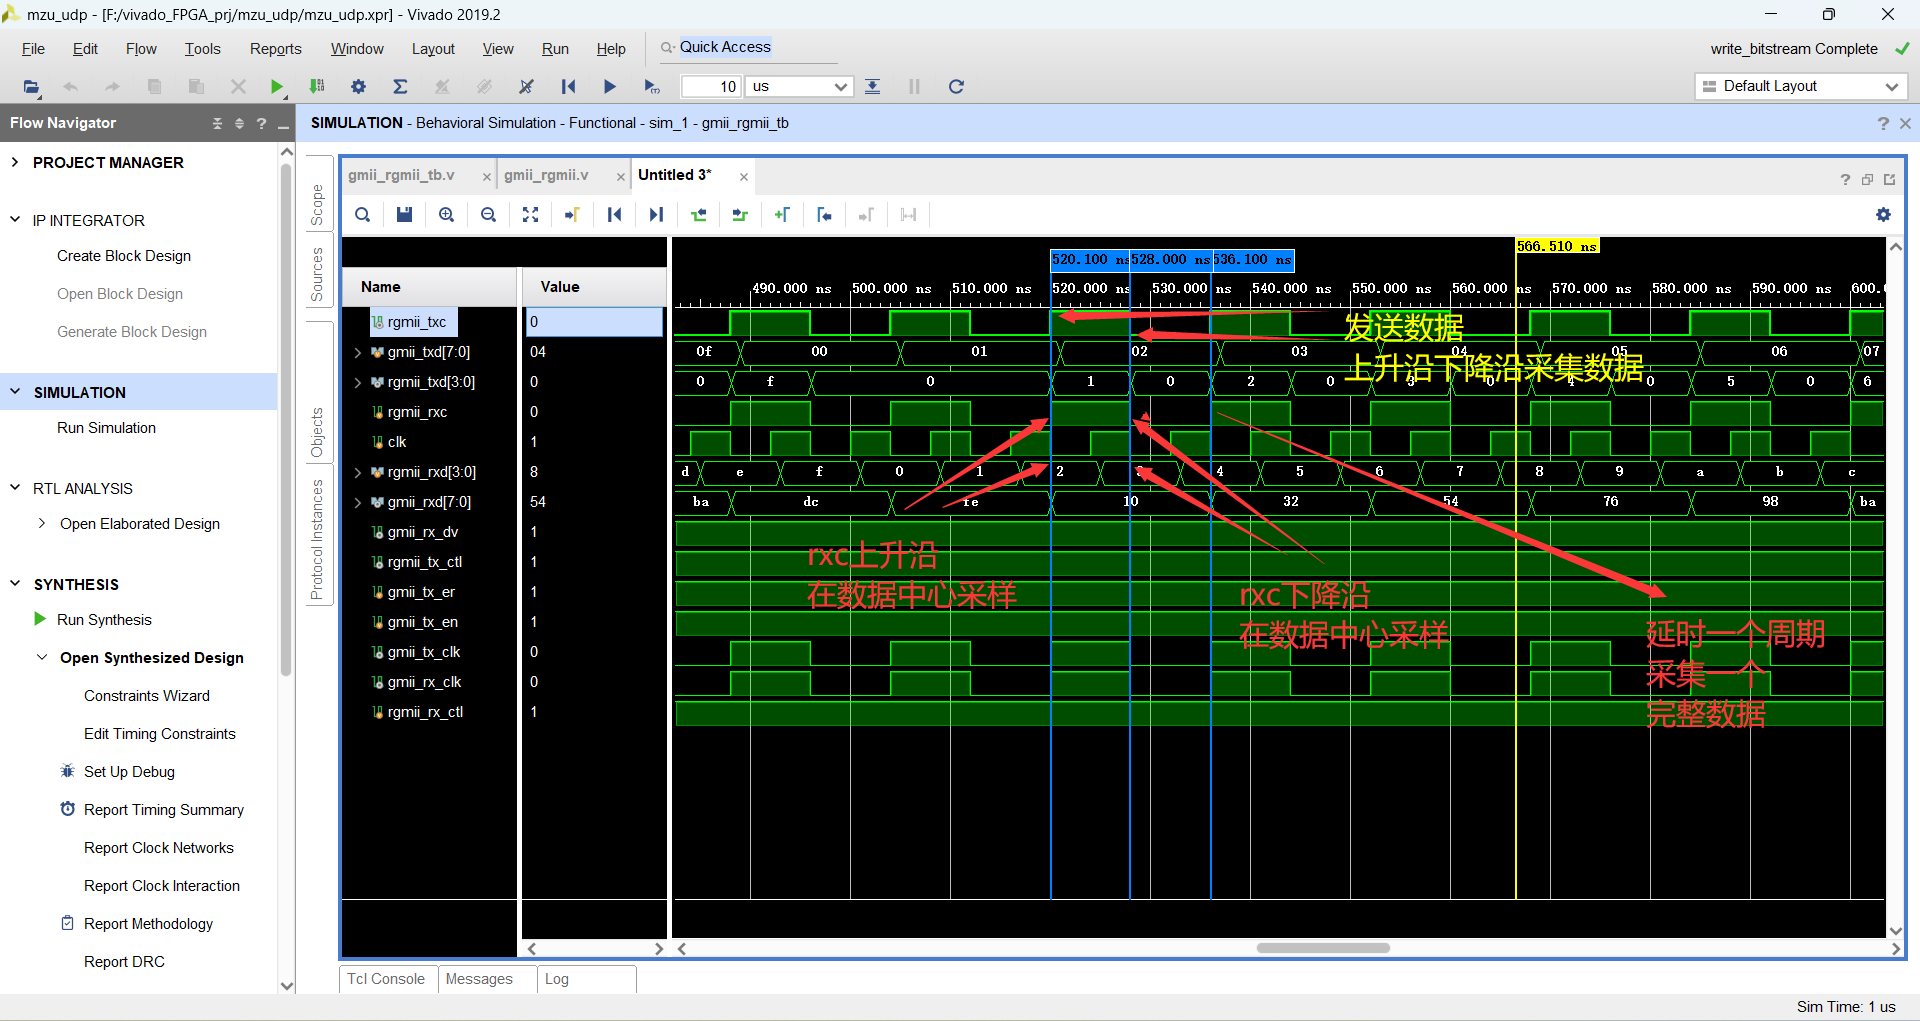
Task: Click the Go to Next Transition icon
Action: click(655, 214)
